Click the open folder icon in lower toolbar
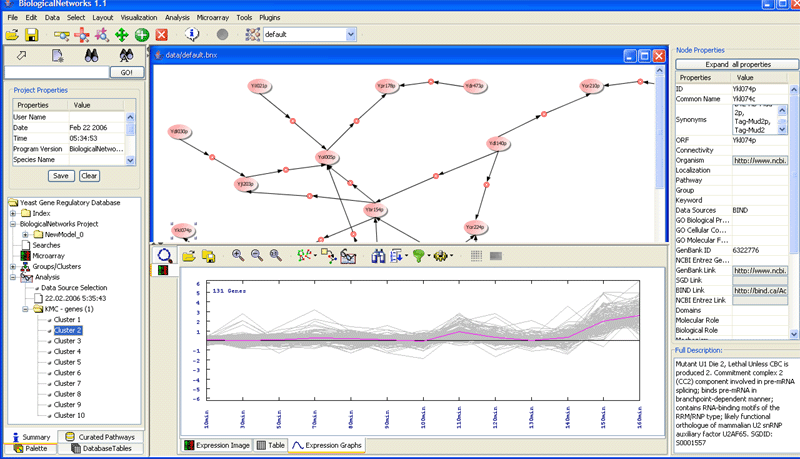Viewport: 800px width, 459px height. 189,256
